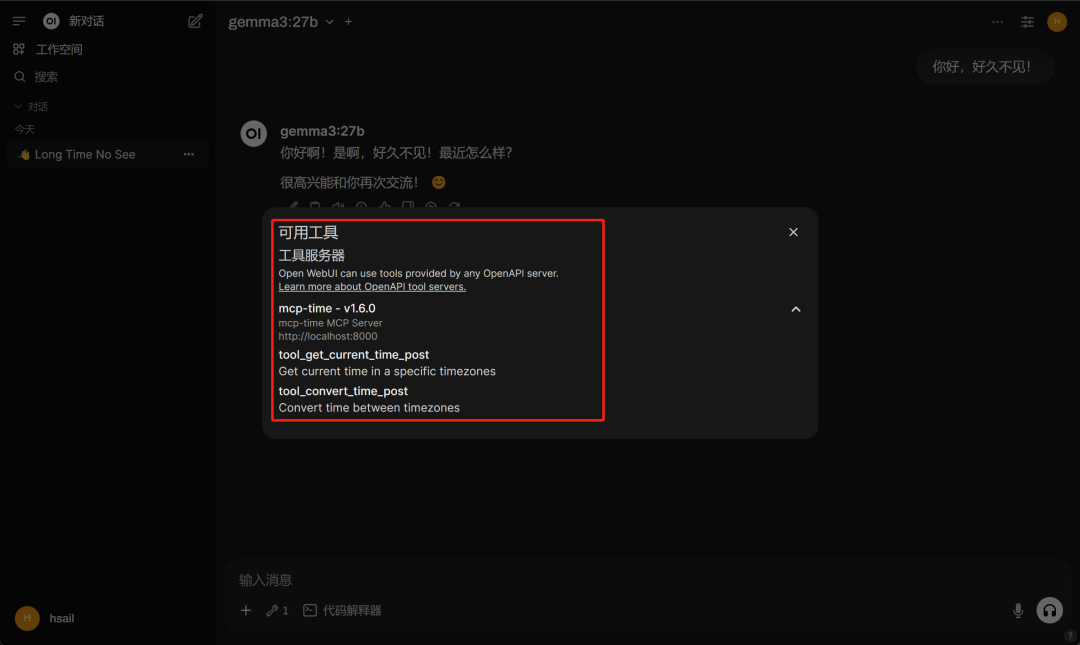Open the gemma3:27b model selector dropdown
This screenshot has height=645, width=1080.
tap(281, 22)
